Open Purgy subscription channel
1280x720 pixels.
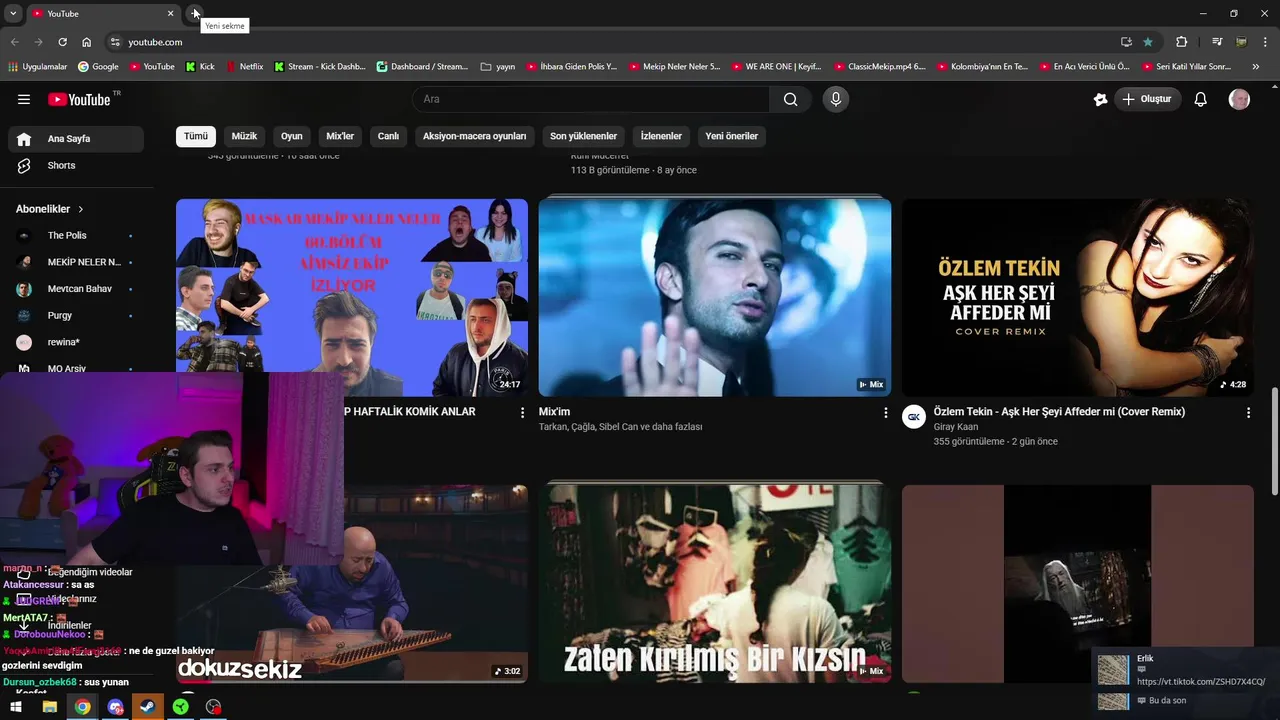(x=76, y=315)
